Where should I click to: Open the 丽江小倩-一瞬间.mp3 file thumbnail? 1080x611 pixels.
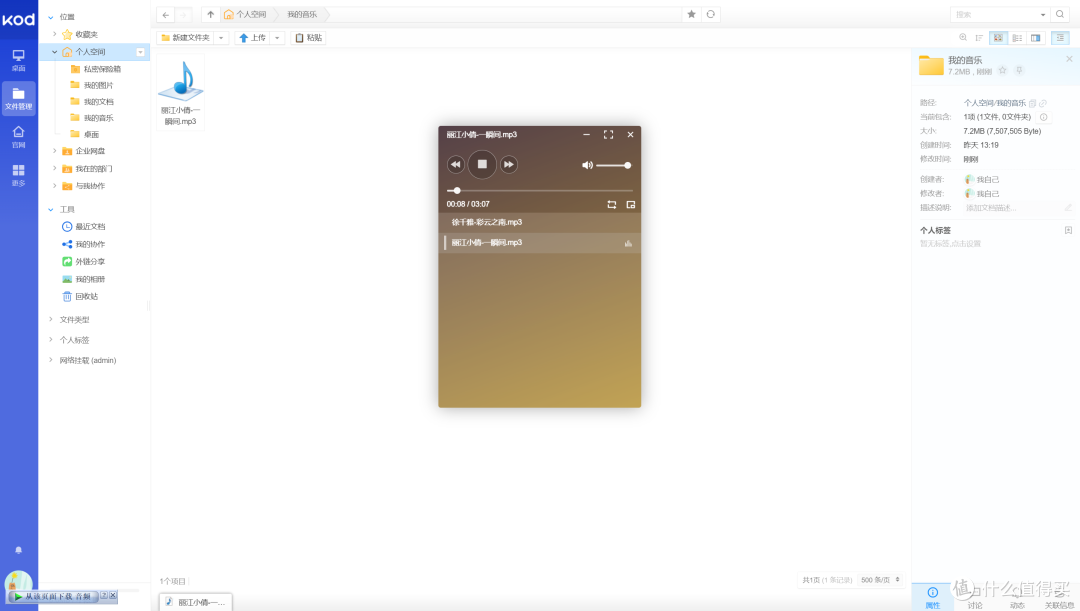coord(180,92)
